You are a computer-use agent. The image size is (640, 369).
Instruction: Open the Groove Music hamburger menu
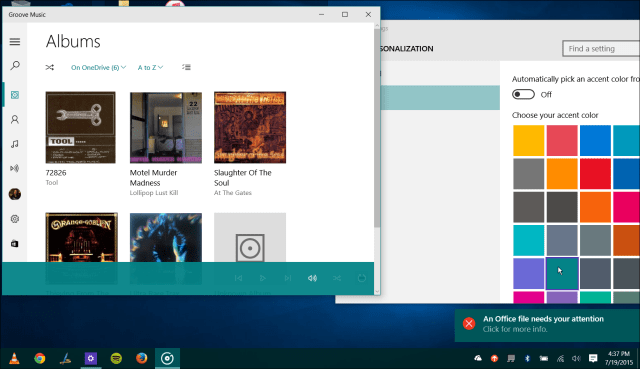15,42
